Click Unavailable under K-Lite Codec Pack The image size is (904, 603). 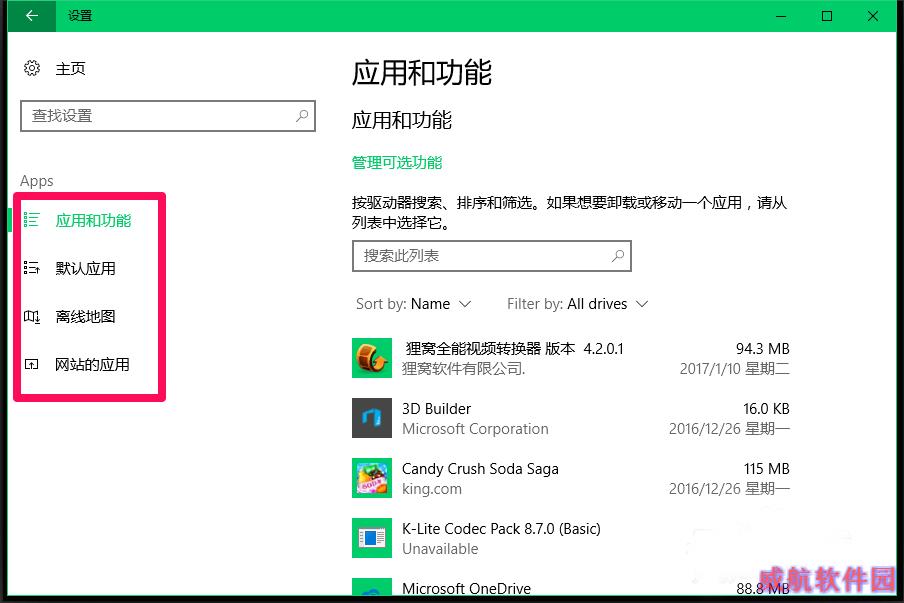click(x=440, y=549)
